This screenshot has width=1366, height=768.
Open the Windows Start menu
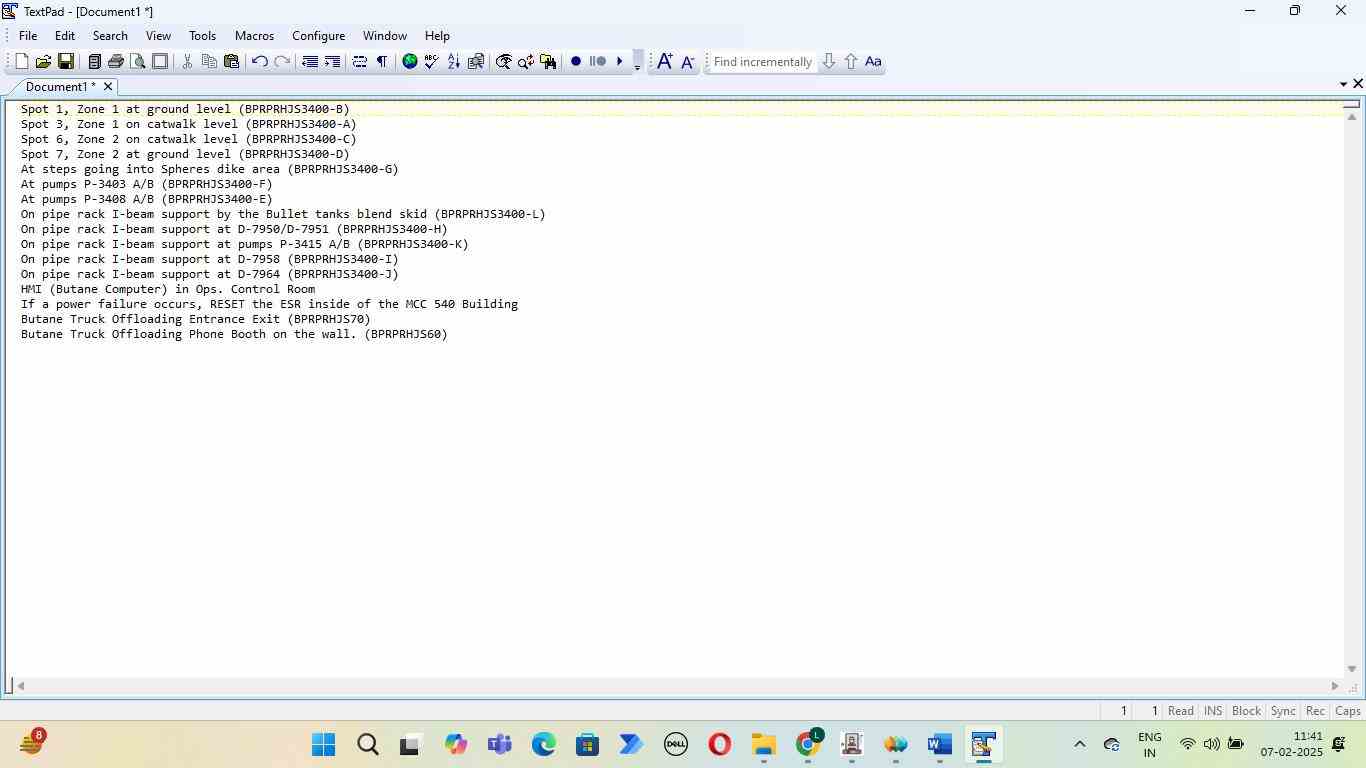point(323,745)
